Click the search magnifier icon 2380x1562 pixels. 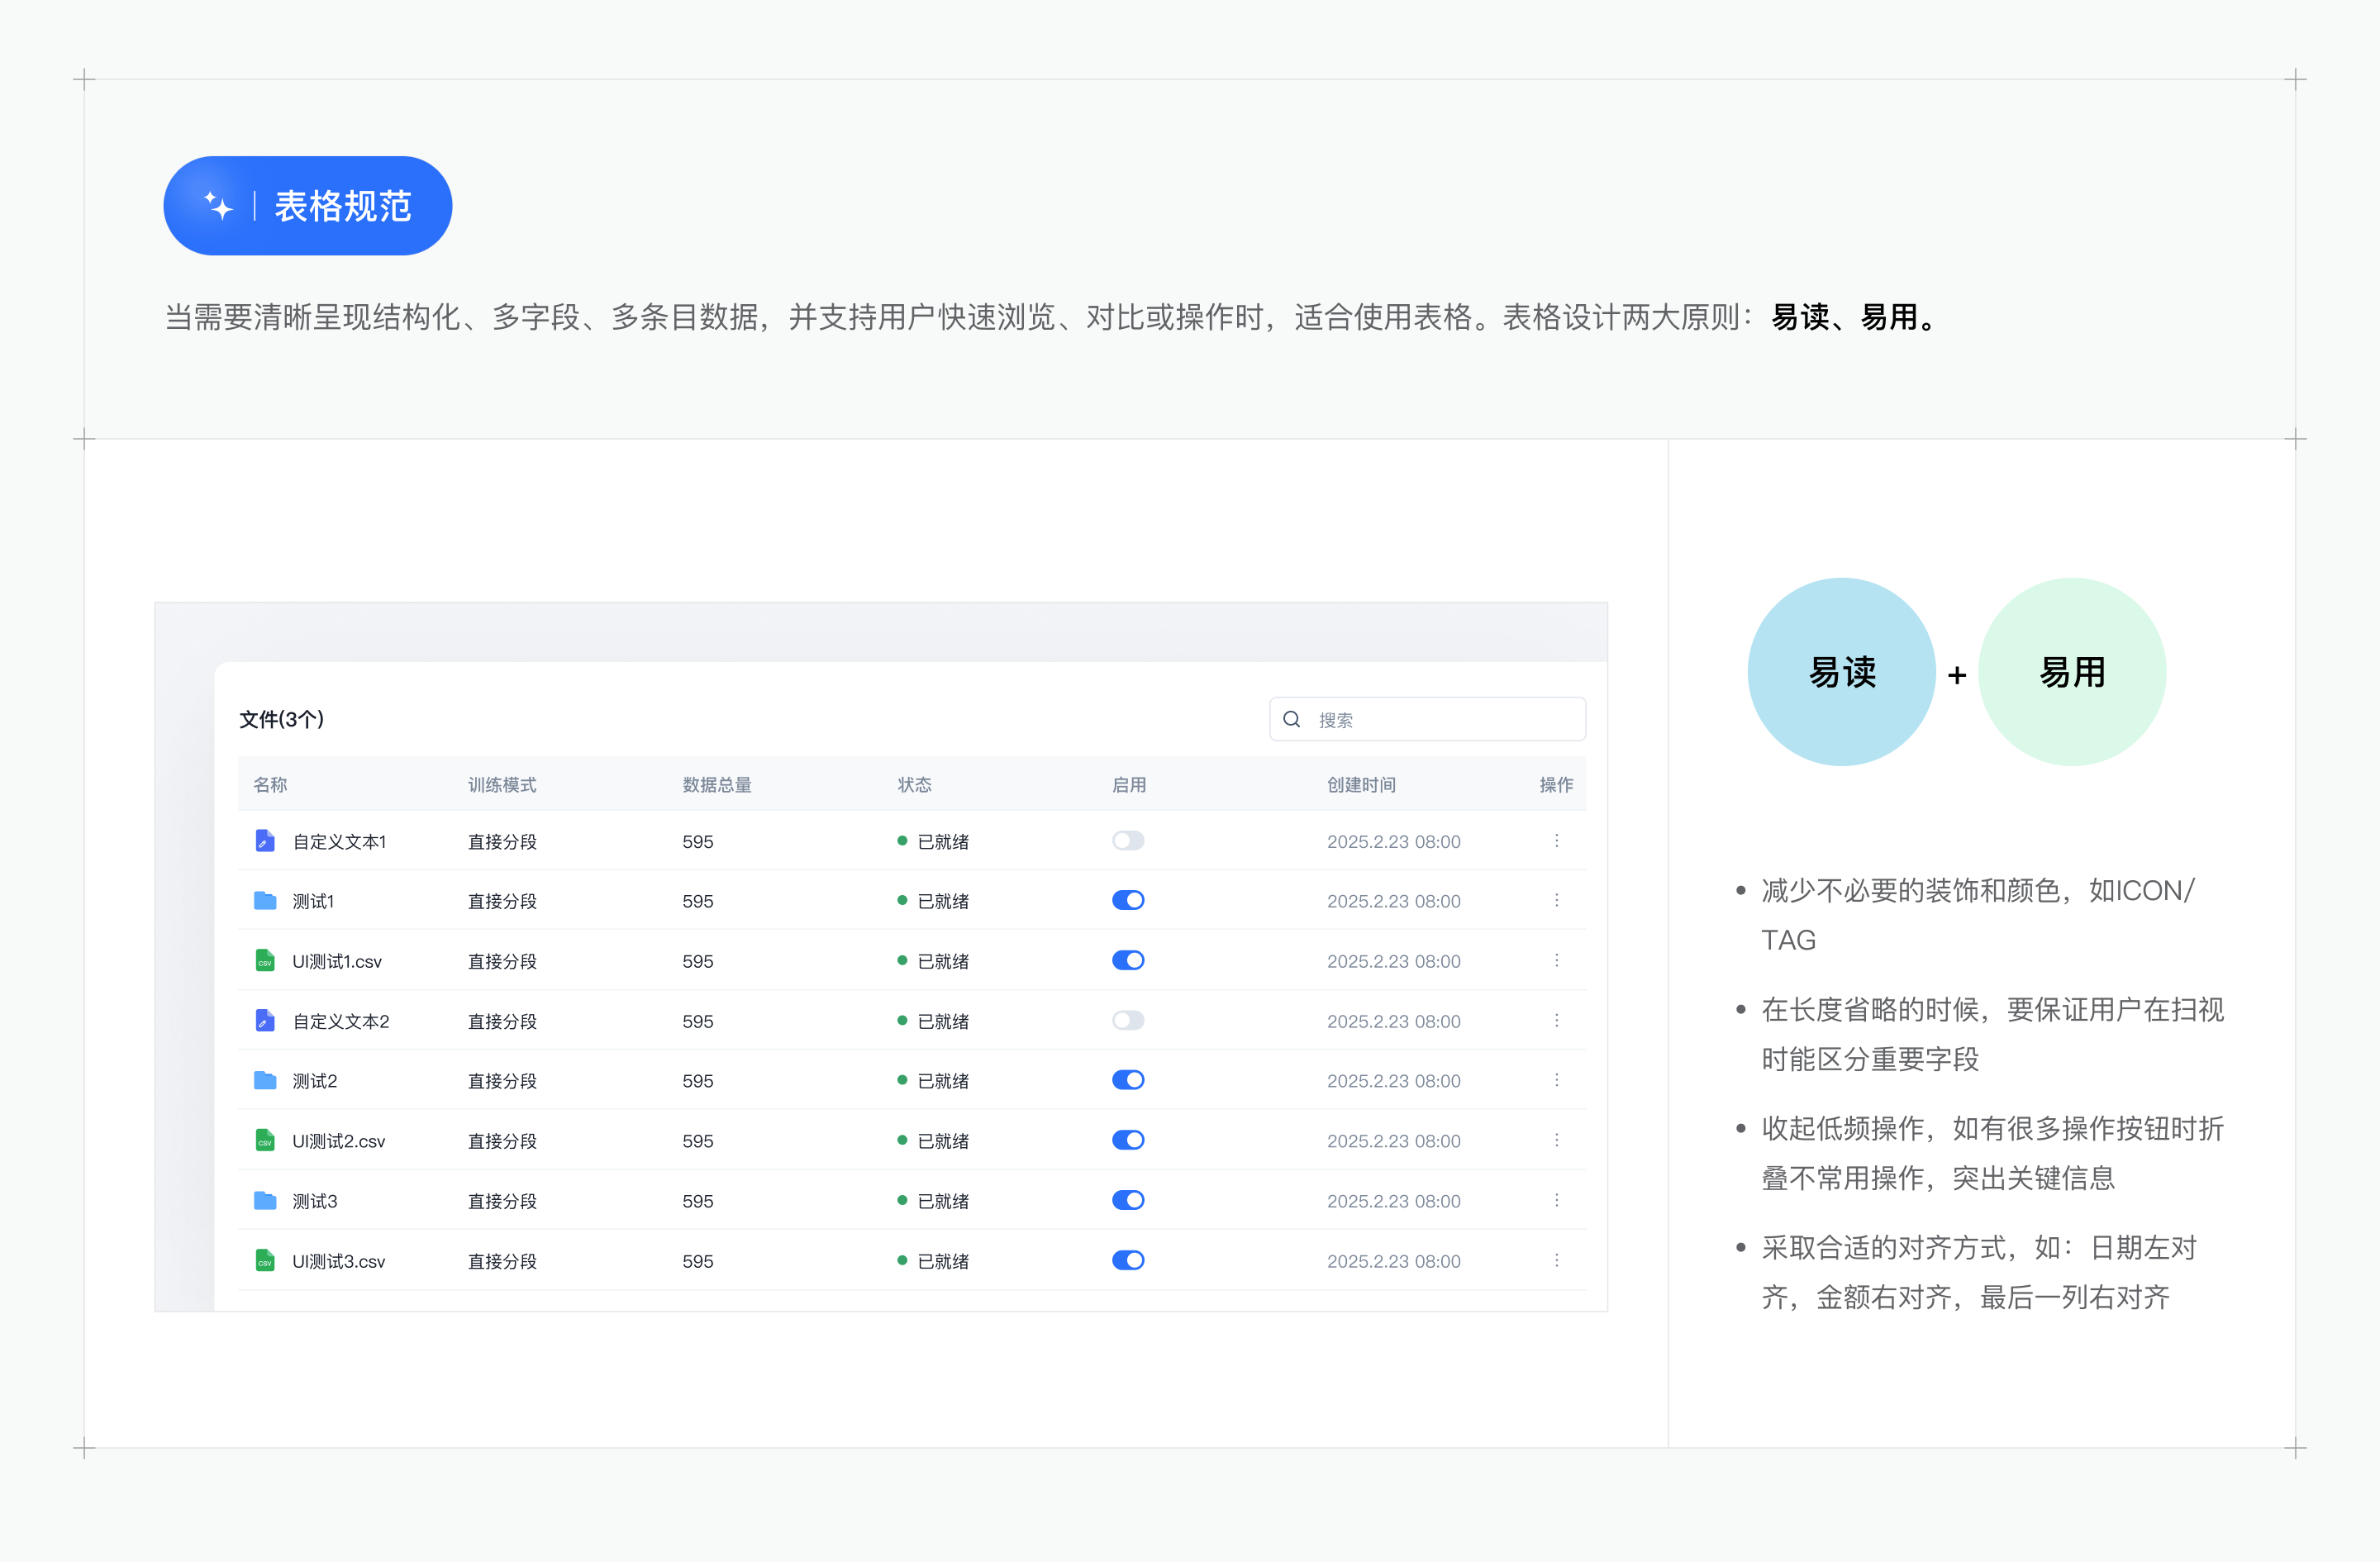(1291, 719)
